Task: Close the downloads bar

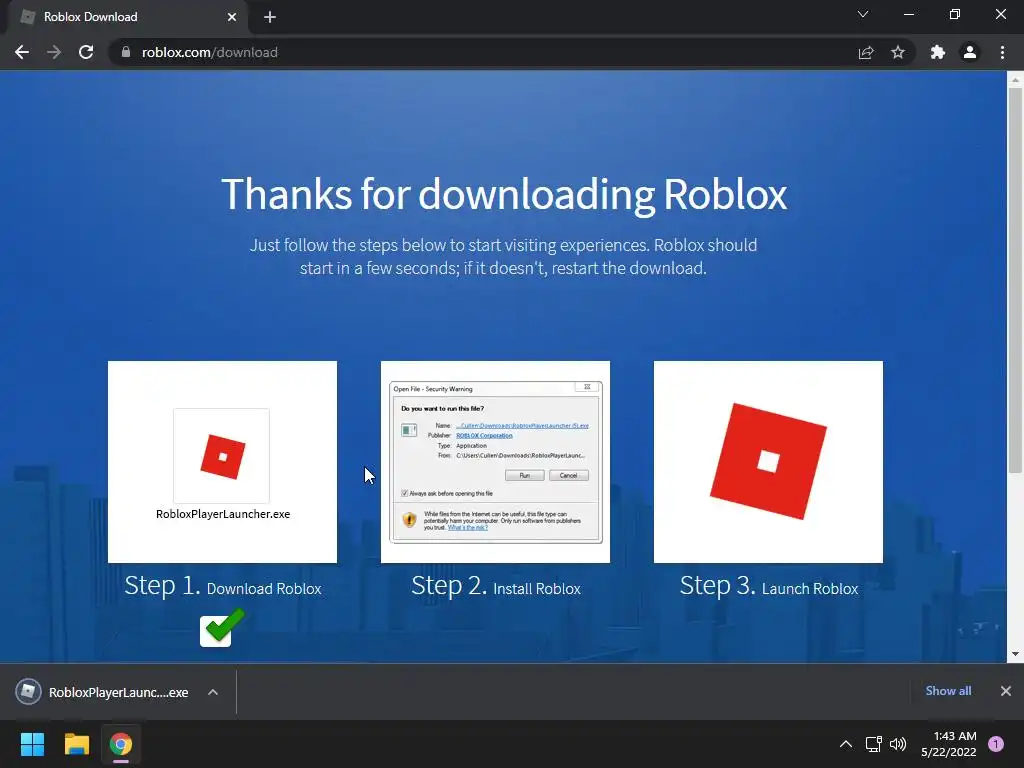Action: 1006,691
